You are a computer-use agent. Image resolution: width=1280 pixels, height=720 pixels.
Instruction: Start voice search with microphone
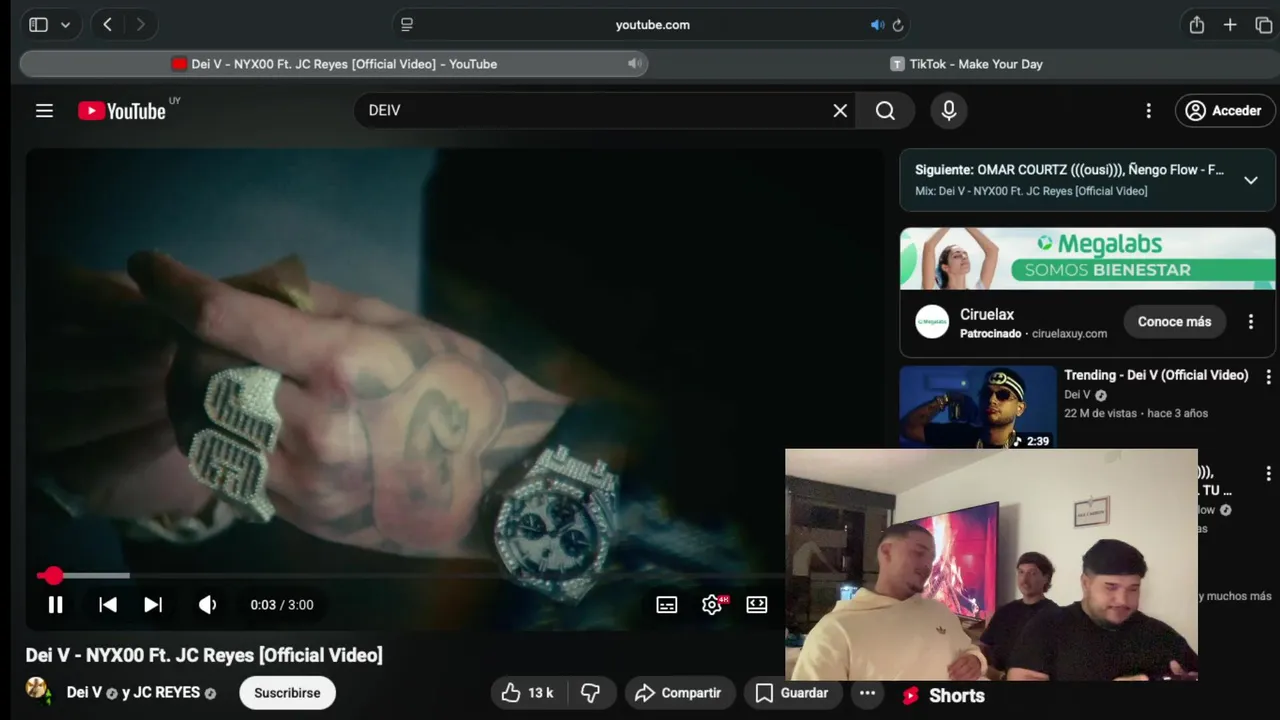coord(949,111)
